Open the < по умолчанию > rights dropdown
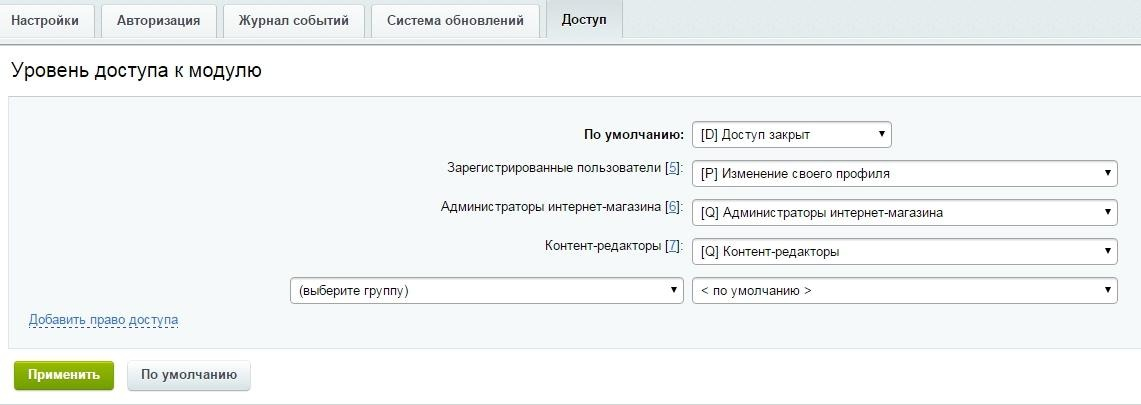The width and height of the screenshot is (1141, 405). pyautogui.click(x=905, y=291)
